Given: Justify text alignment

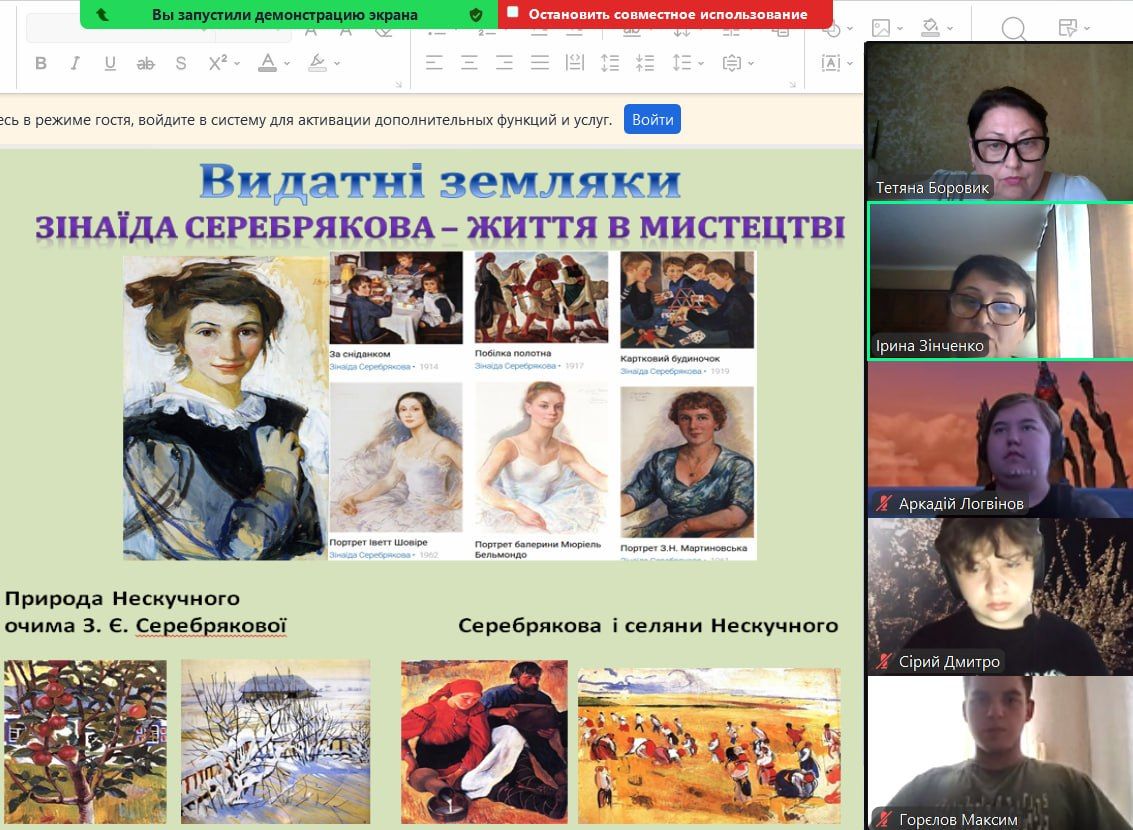Looking at the screenshot, I should [540, 63].
